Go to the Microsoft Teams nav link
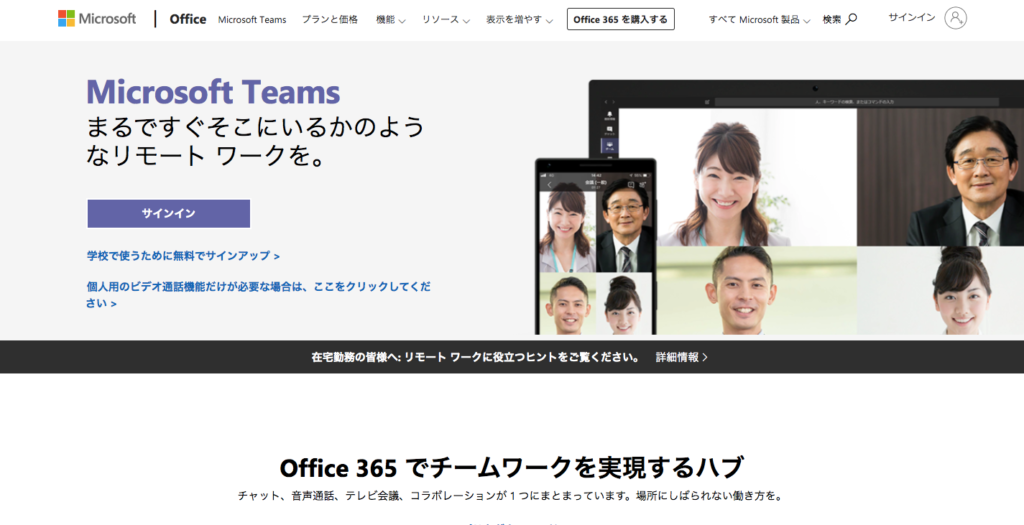 [x=252, y=20]
